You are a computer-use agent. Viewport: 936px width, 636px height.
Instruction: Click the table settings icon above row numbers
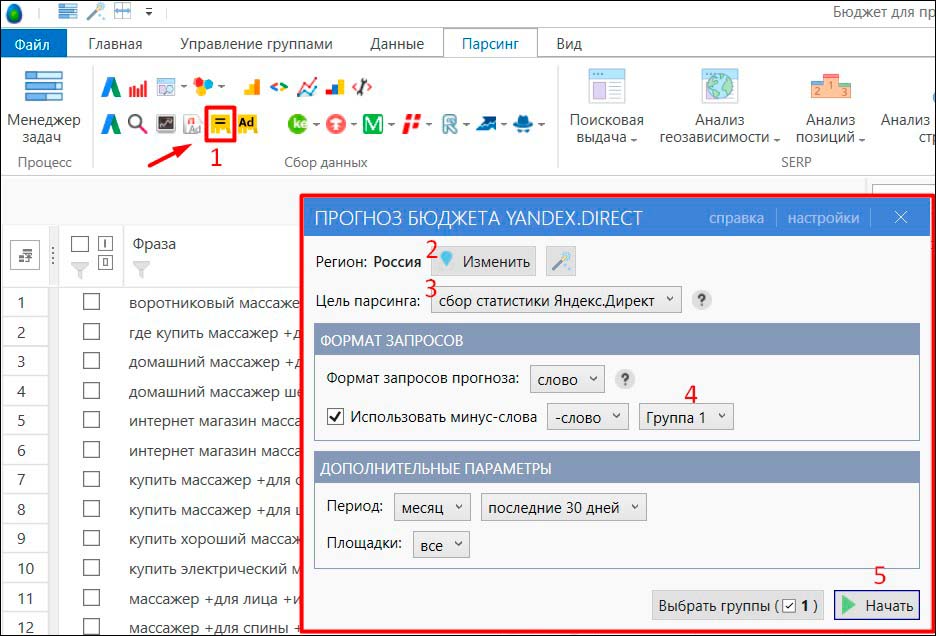click(x=25, y=256)
